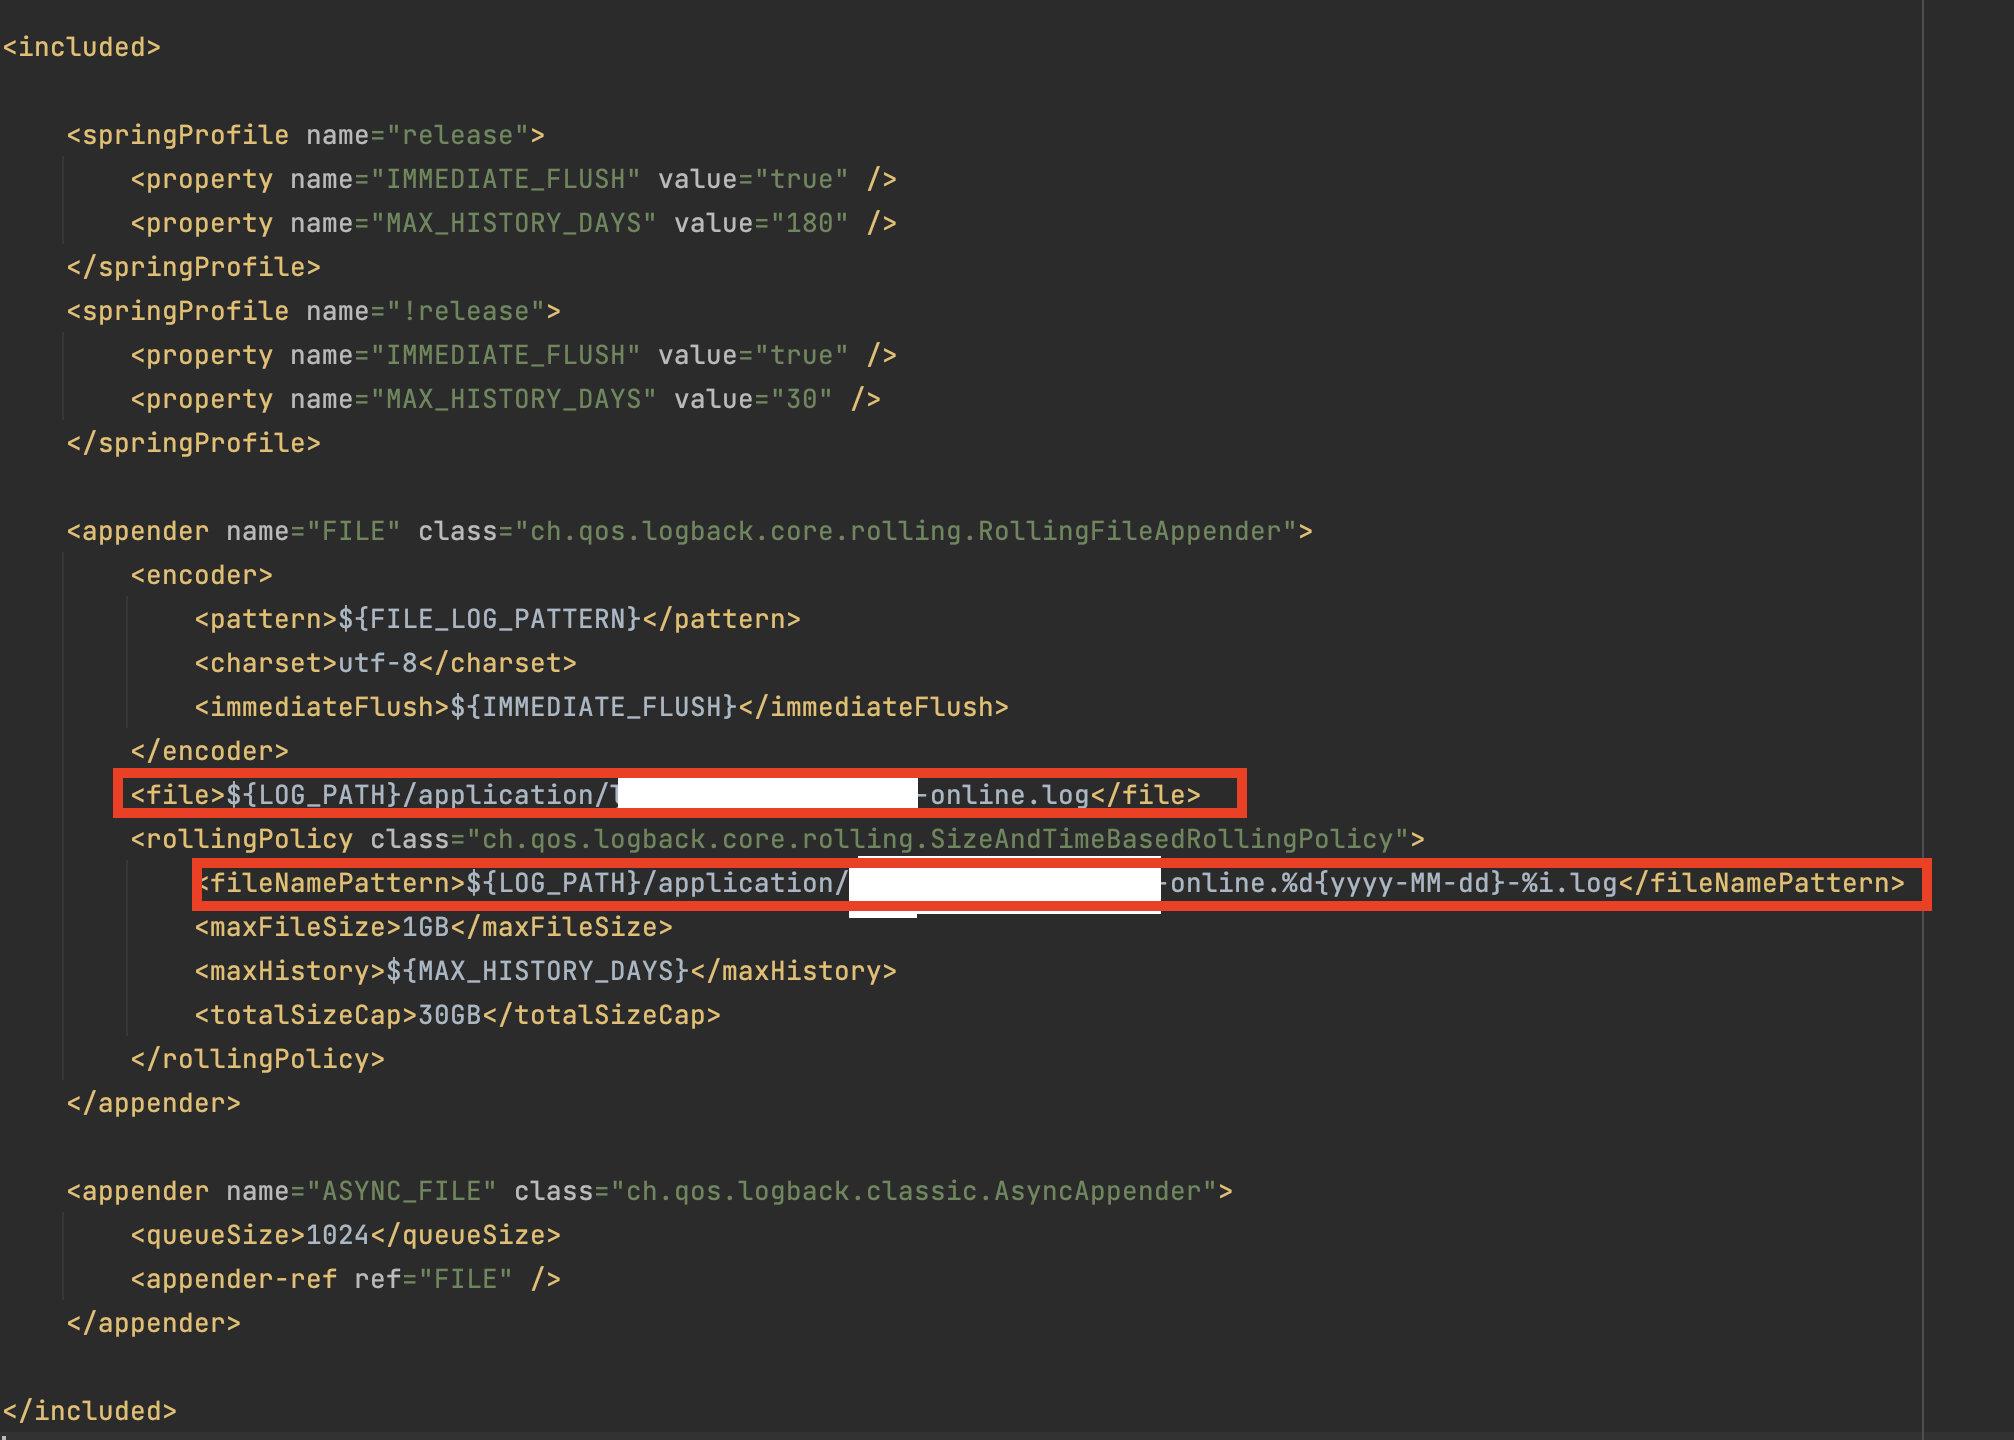Screen dimensions: 2014x1440
Task: Place cursor on value "180"
Action: (x=809, y=223)
